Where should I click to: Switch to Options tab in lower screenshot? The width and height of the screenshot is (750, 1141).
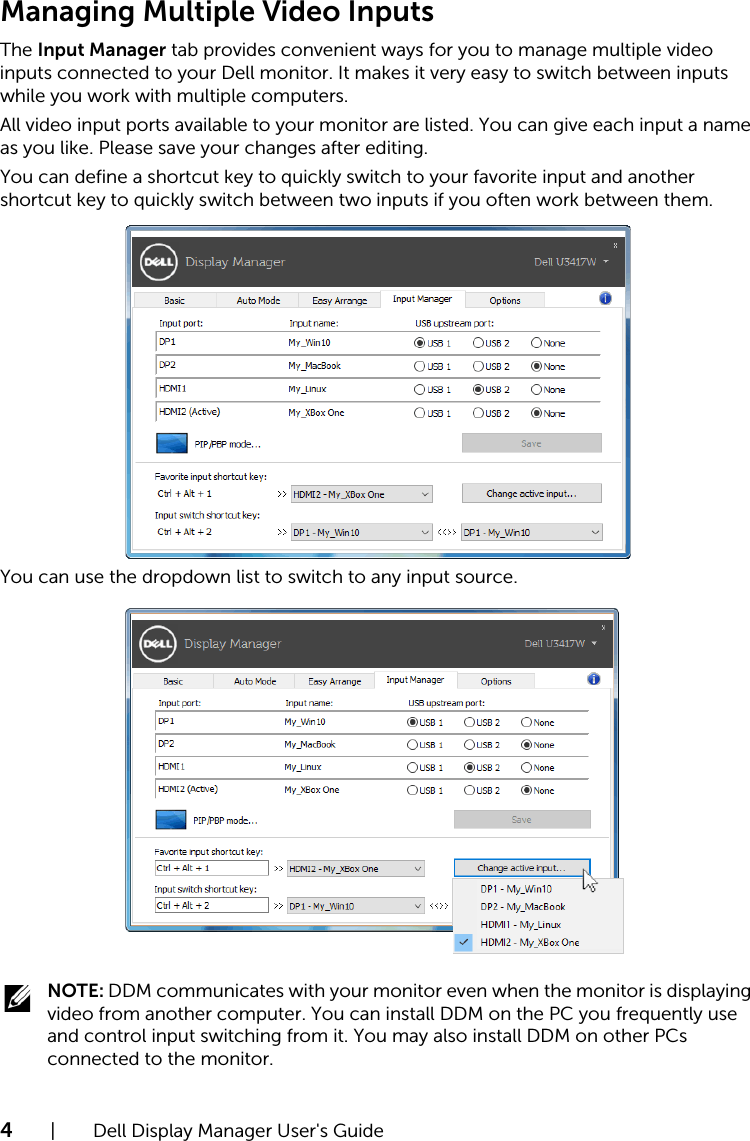[496, 681]
